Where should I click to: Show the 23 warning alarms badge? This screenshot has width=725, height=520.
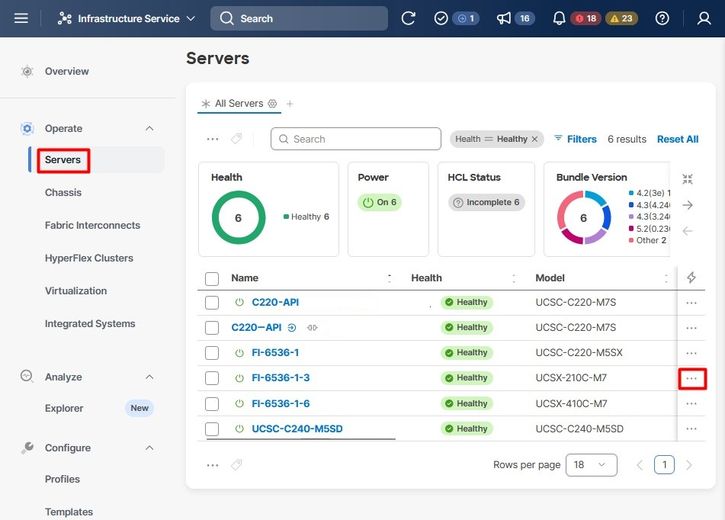(x=621, y=18)
